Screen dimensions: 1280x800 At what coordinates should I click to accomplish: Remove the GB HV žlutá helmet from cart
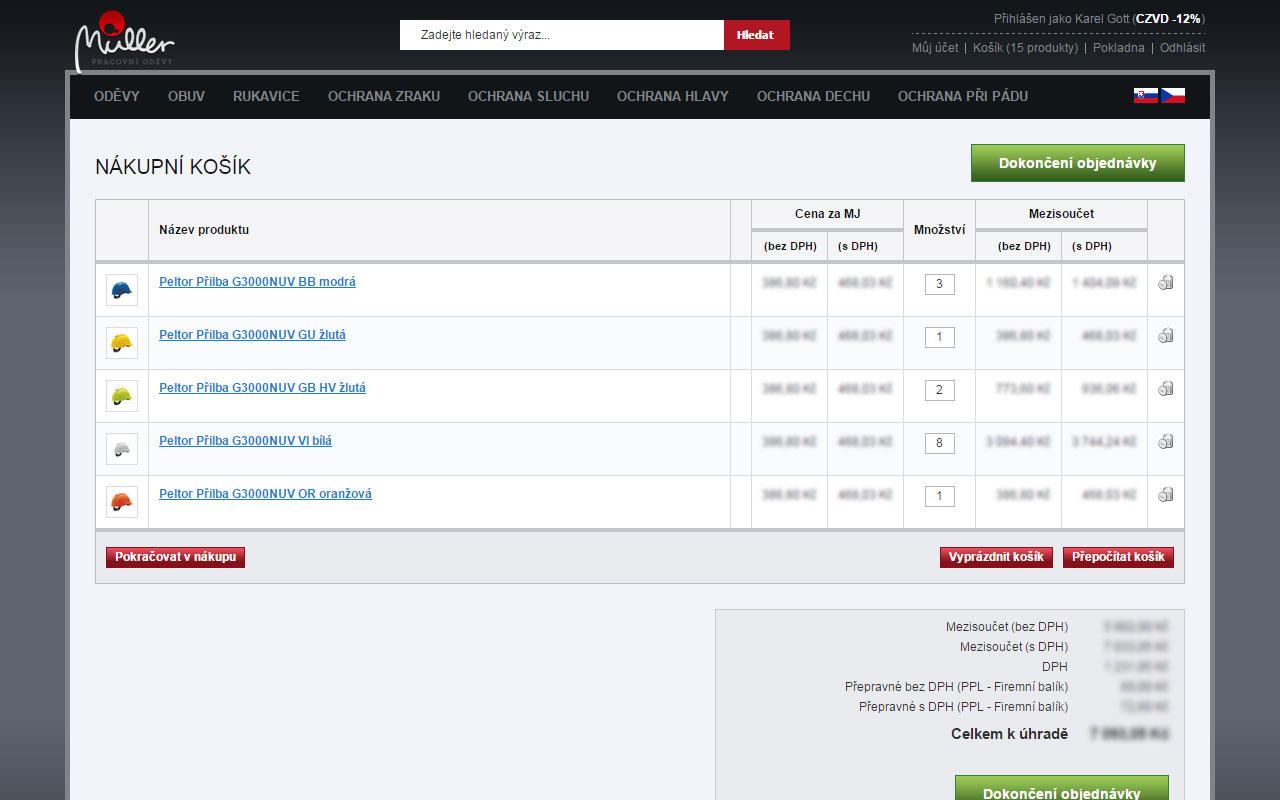[x=1166, y=389]
